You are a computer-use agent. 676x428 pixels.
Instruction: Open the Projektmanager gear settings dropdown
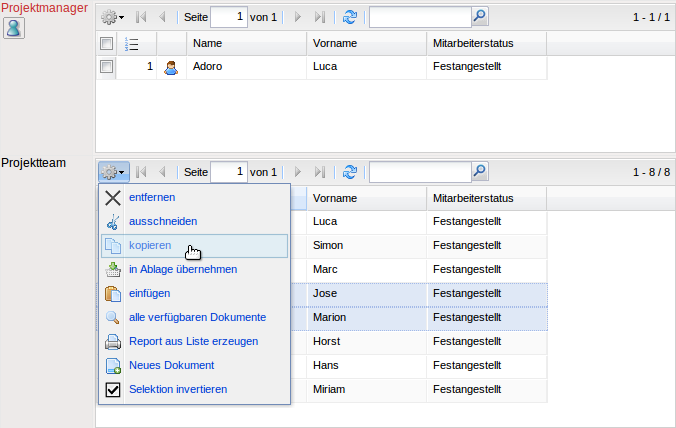[x=113, y=17]
